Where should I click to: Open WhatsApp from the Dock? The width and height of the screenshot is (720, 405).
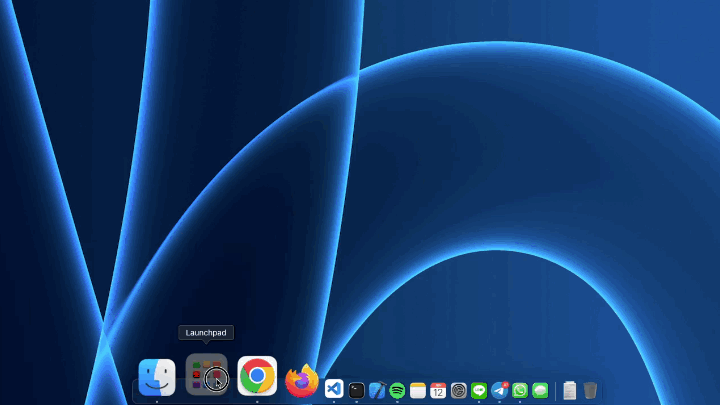[x=520, y=391]
